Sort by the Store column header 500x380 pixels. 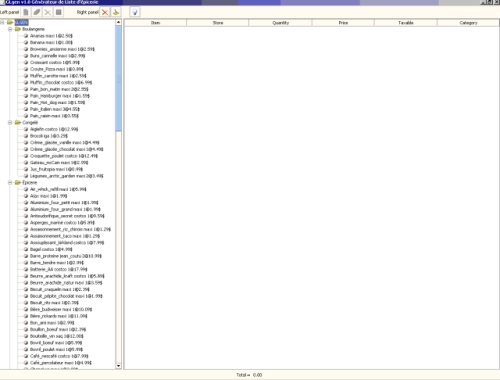[x=218, y=23]
